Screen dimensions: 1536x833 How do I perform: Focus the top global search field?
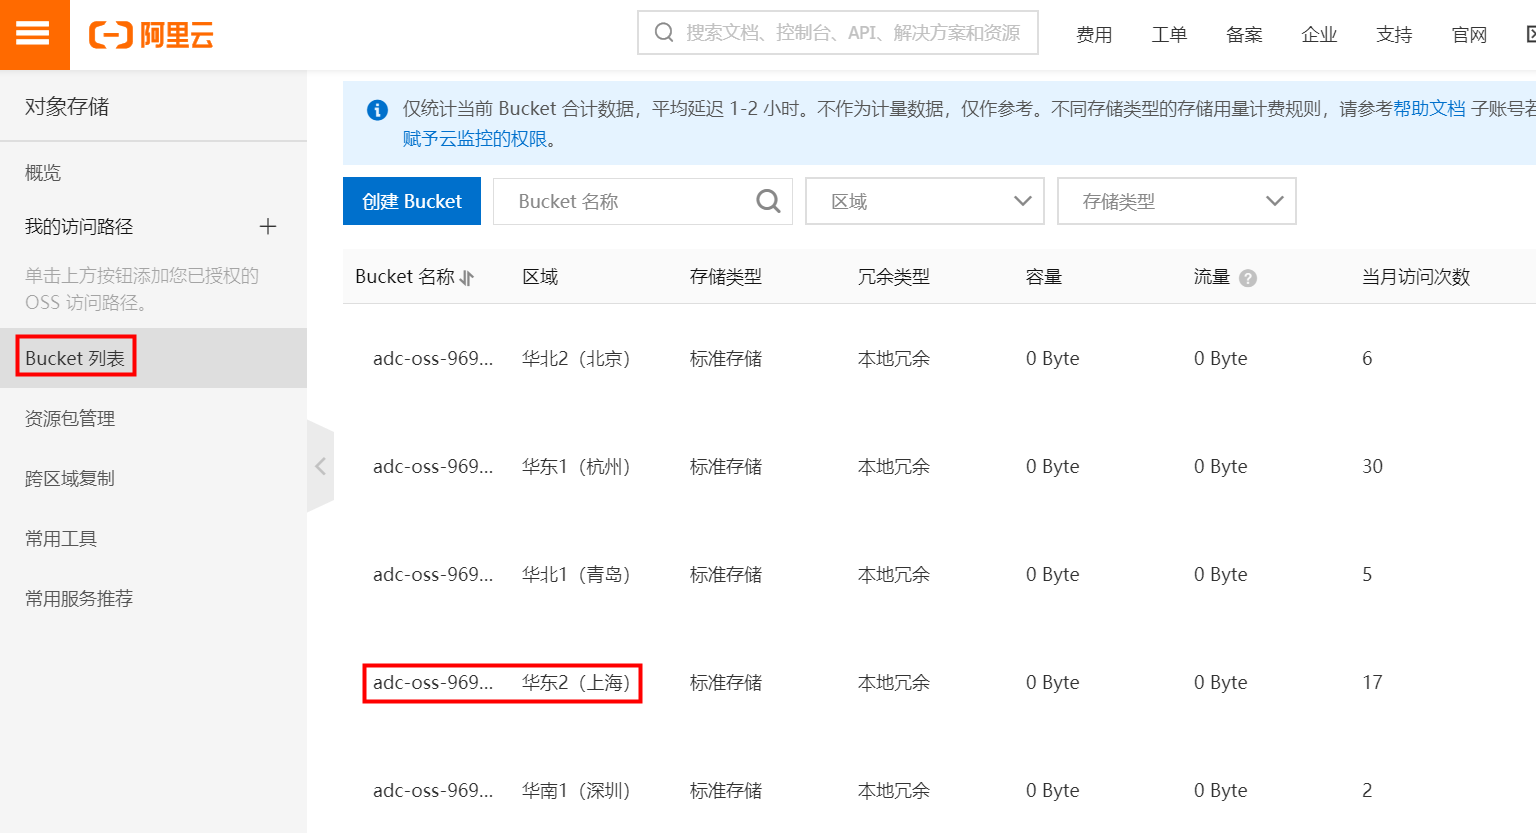(x=850, y=33)
